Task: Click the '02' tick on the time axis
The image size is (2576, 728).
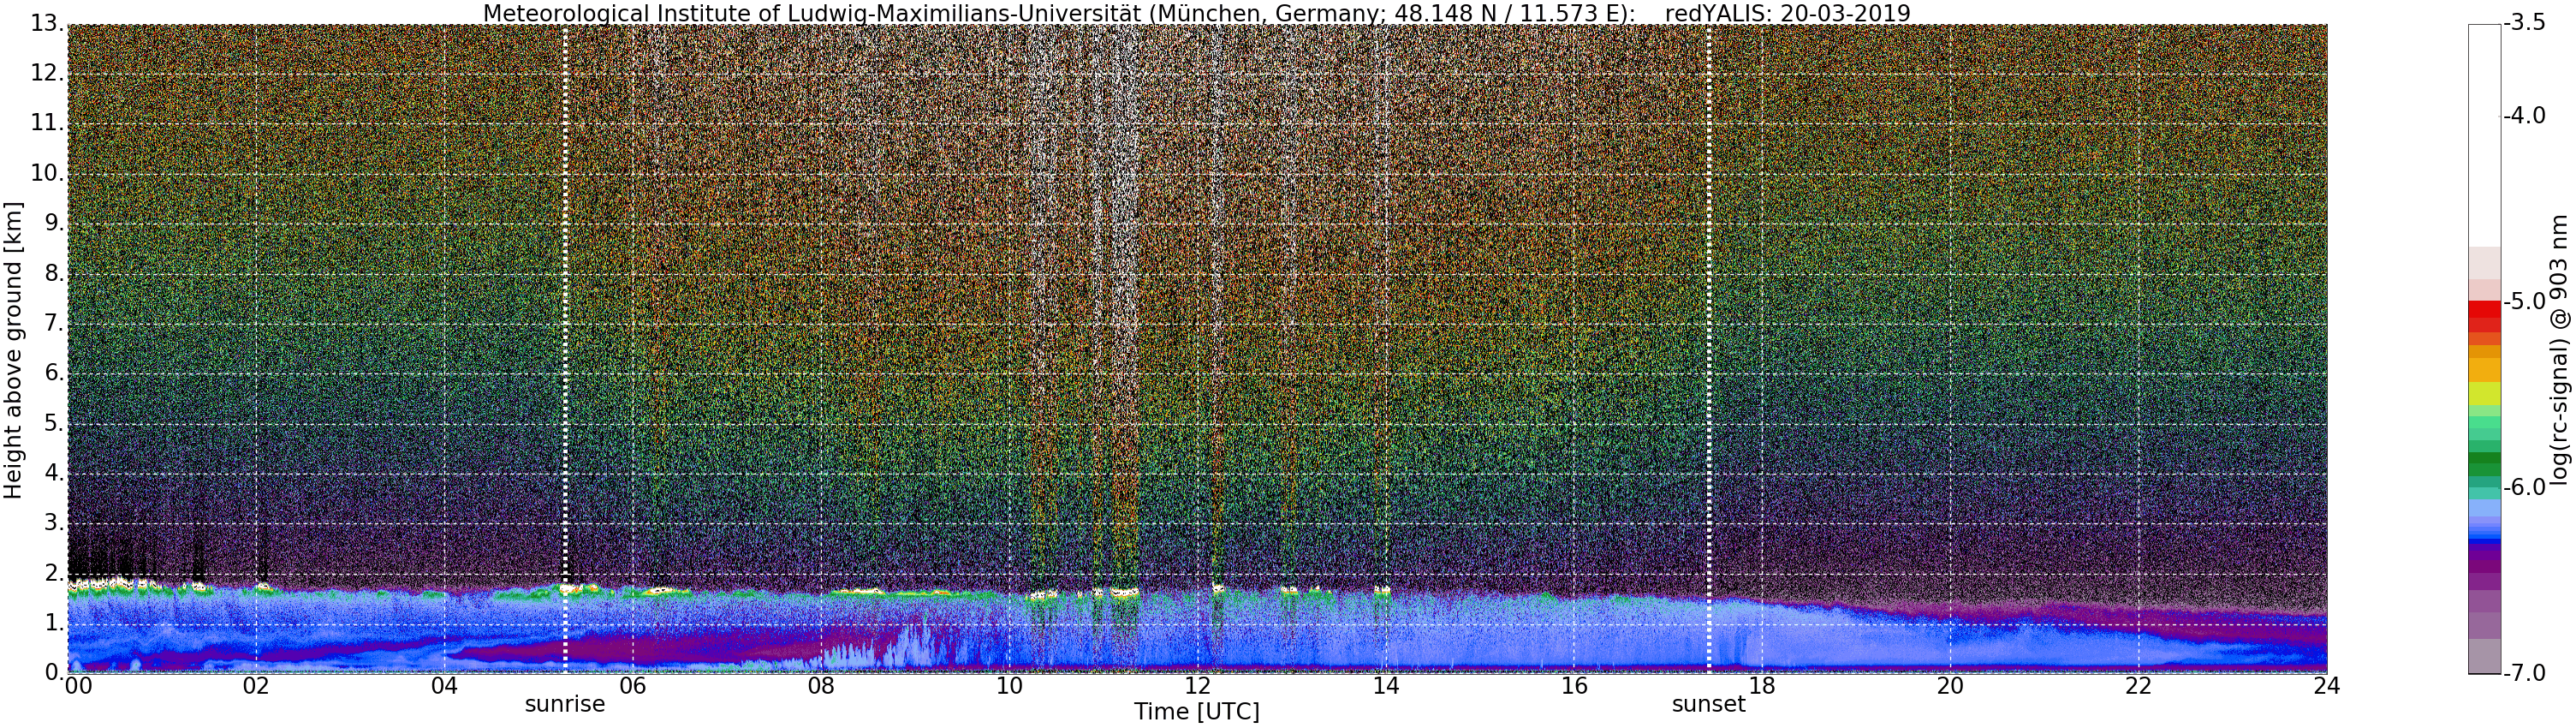Action: point(256,686)
